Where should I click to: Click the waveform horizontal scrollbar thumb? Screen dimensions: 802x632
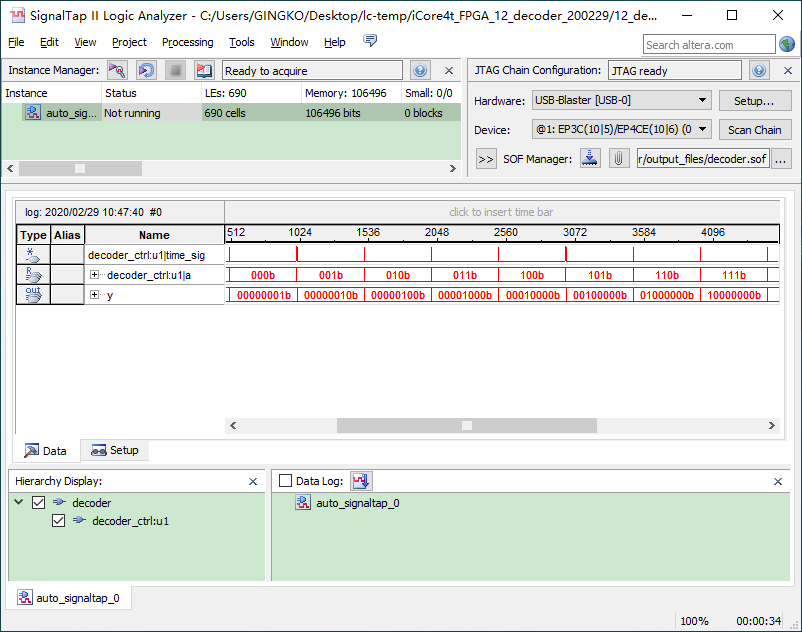point(466,425)
